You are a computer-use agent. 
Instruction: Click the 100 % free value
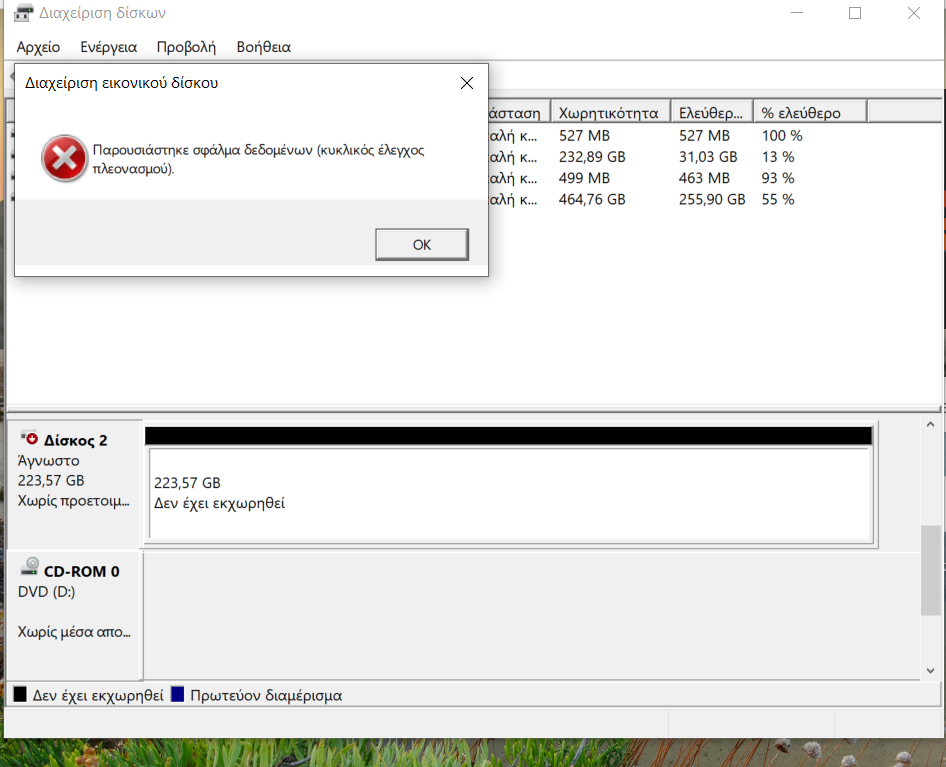pos(782,136)
